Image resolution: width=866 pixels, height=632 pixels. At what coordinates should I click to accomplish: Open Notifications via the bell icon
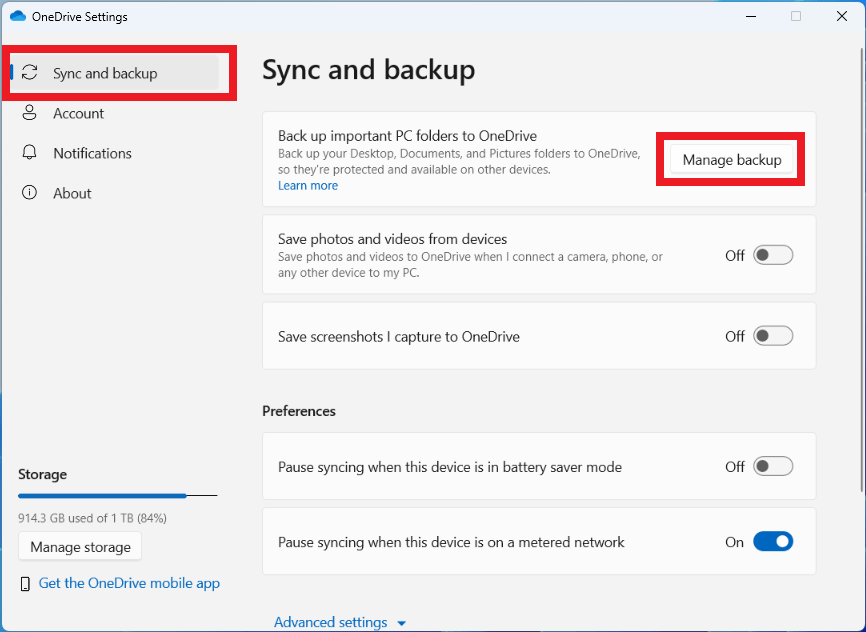click(28, 153)
